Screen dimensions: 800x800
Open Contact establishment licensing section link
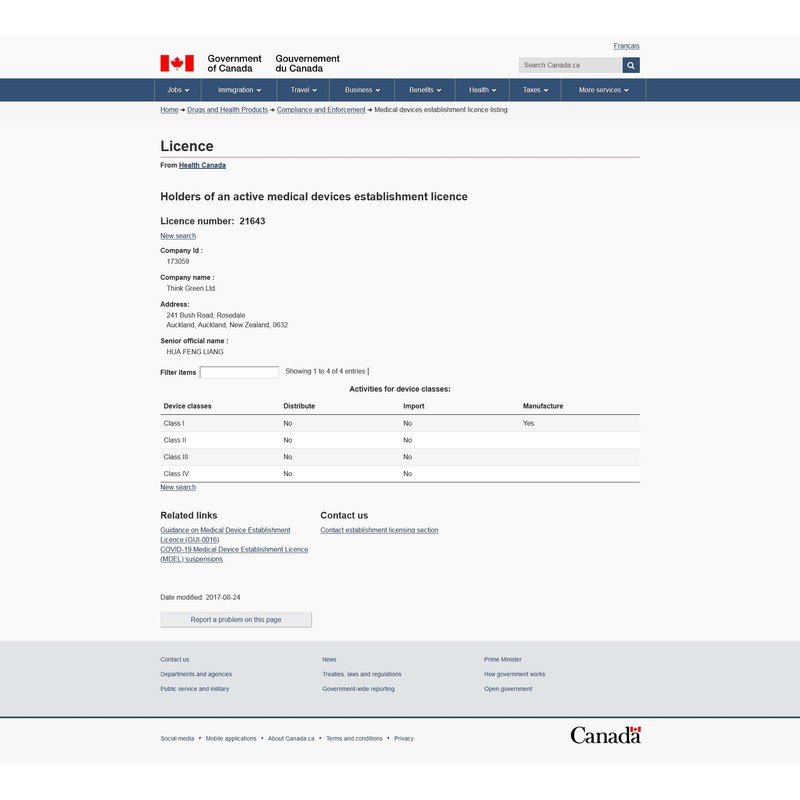click(379, 530)
